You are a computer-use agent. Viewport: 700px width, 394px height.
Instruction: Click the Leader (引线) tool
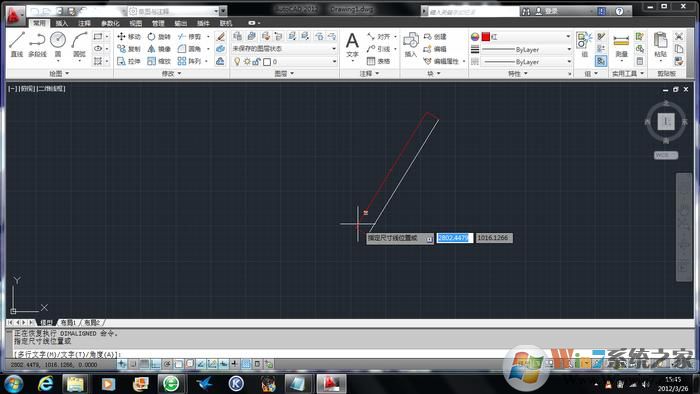pos(379,49)
